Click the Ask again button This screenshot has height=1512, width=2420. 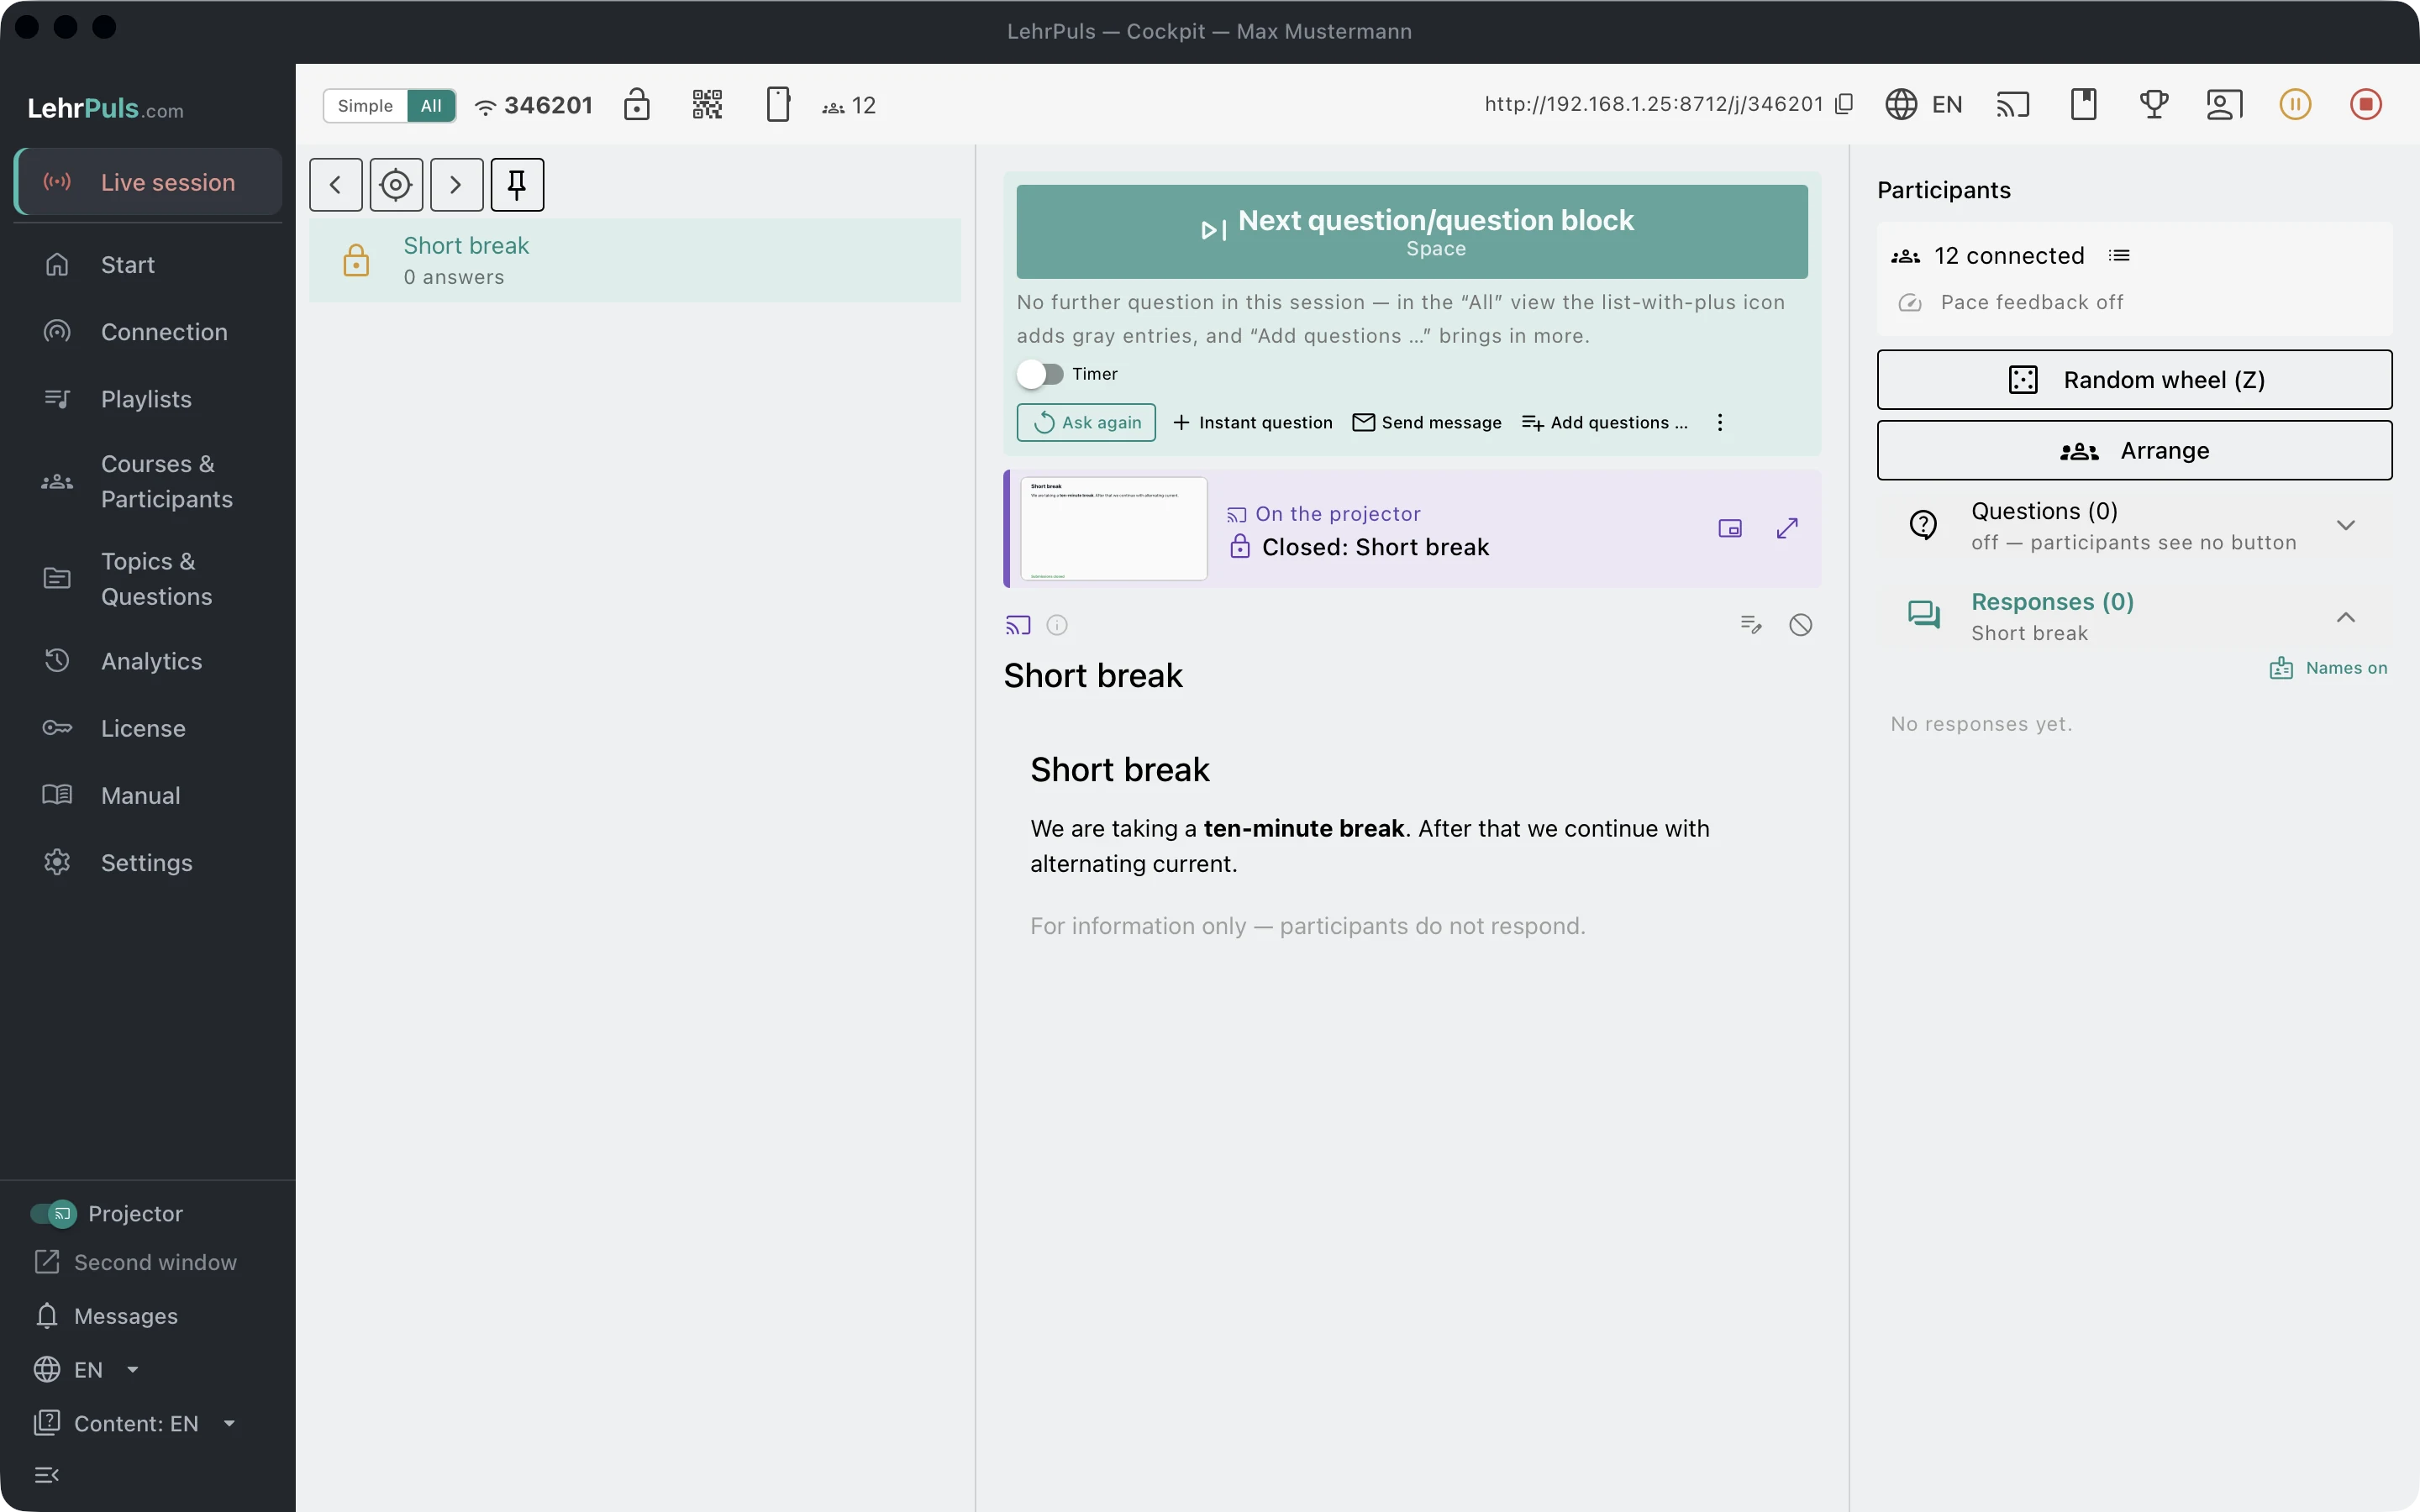(1086, 422)
